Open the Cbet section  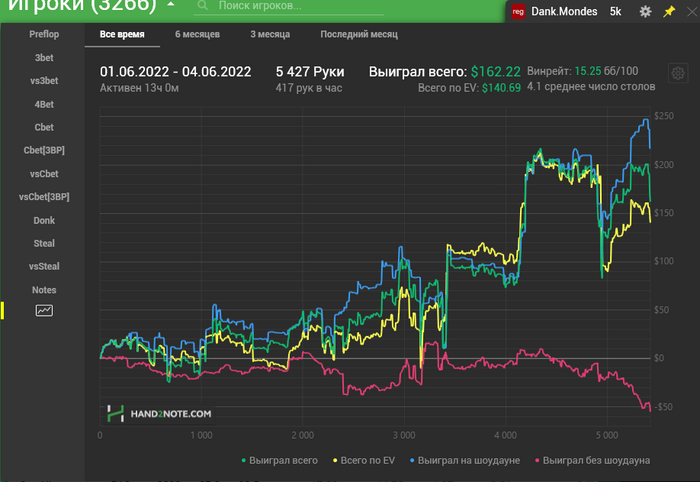[x=44, y=127]
